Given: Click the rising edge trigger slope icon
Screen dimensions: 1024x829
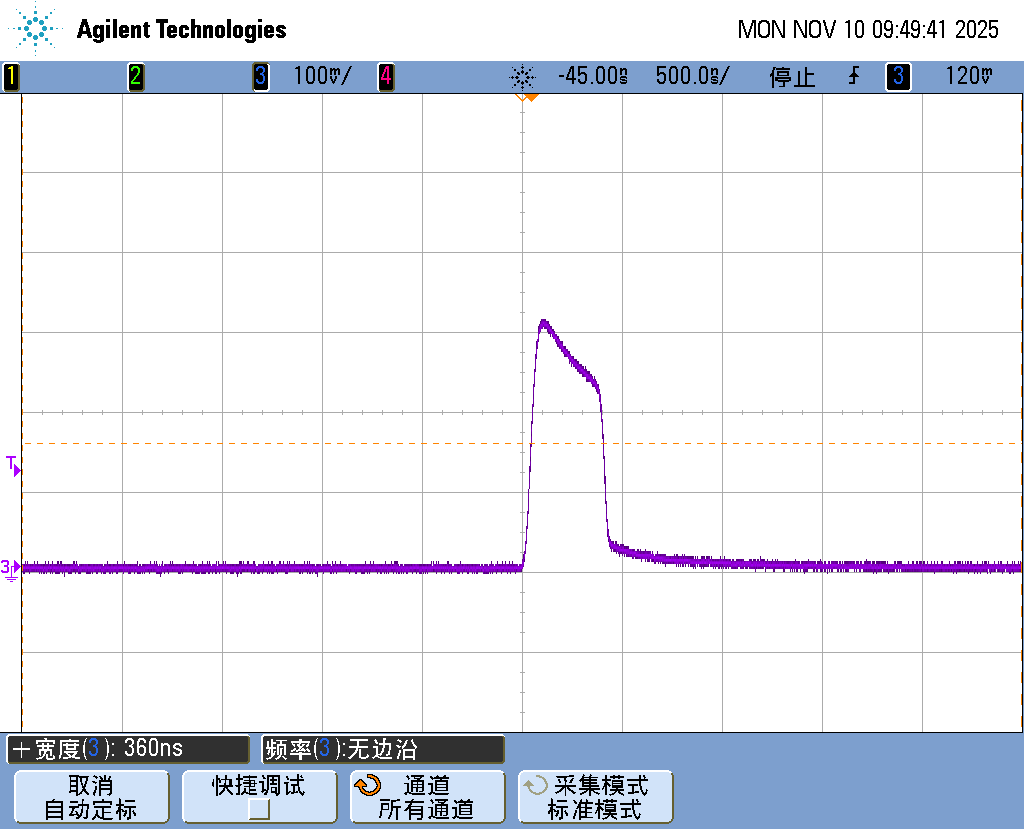Looking at the screenshot, I should point(854,77).
